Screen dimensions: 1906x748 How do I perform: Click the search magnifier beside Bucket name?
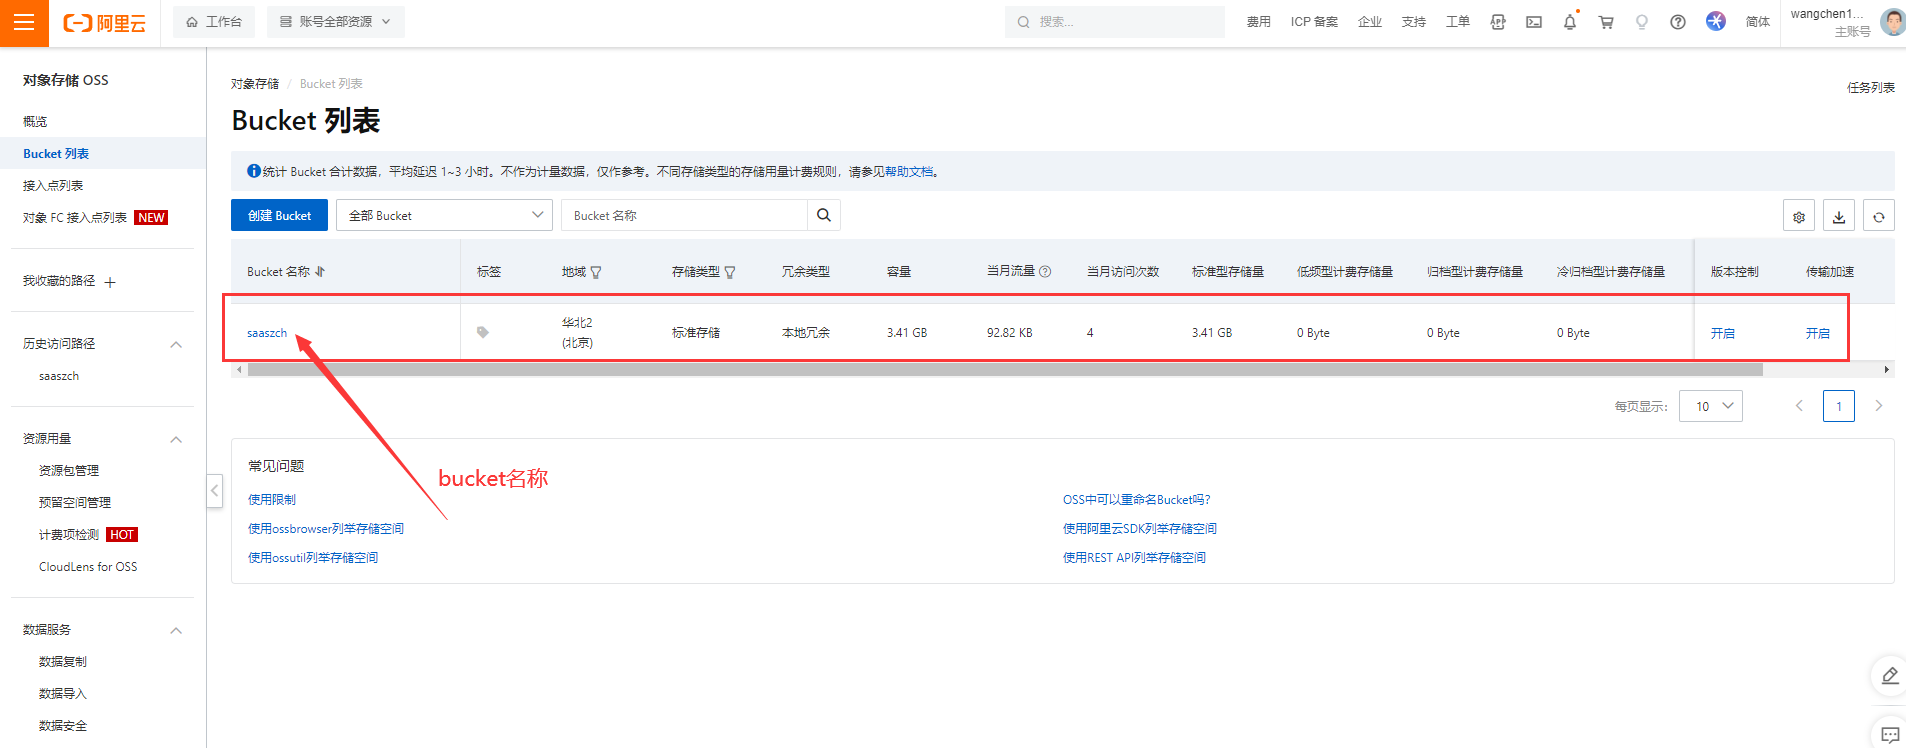pyautogui.click(x=823, y=215)
